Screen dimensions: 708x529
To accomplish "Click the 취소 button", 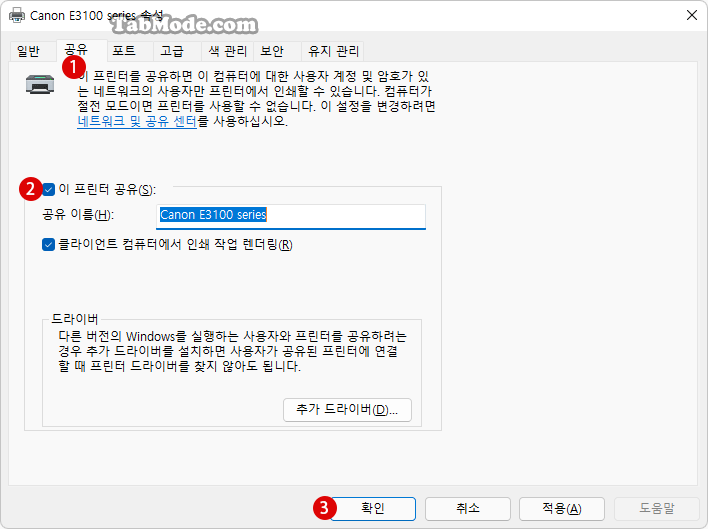I will (x=468, y=509).
